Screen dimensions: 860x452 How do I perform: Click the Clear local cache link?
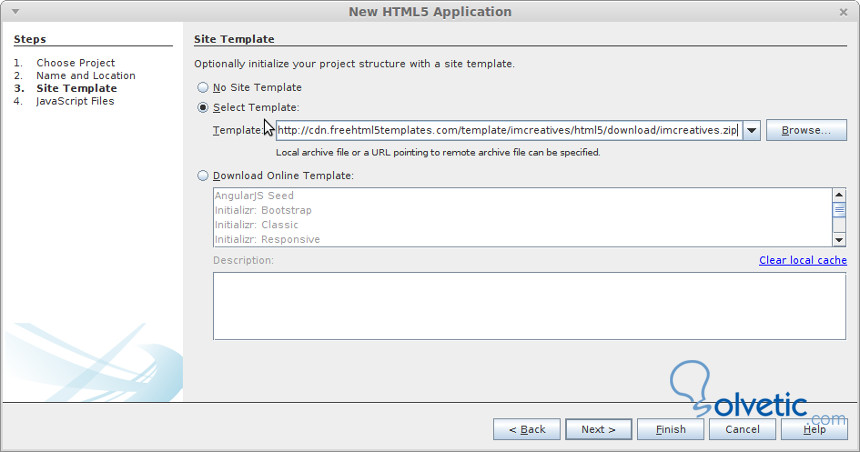click(802, 260)
